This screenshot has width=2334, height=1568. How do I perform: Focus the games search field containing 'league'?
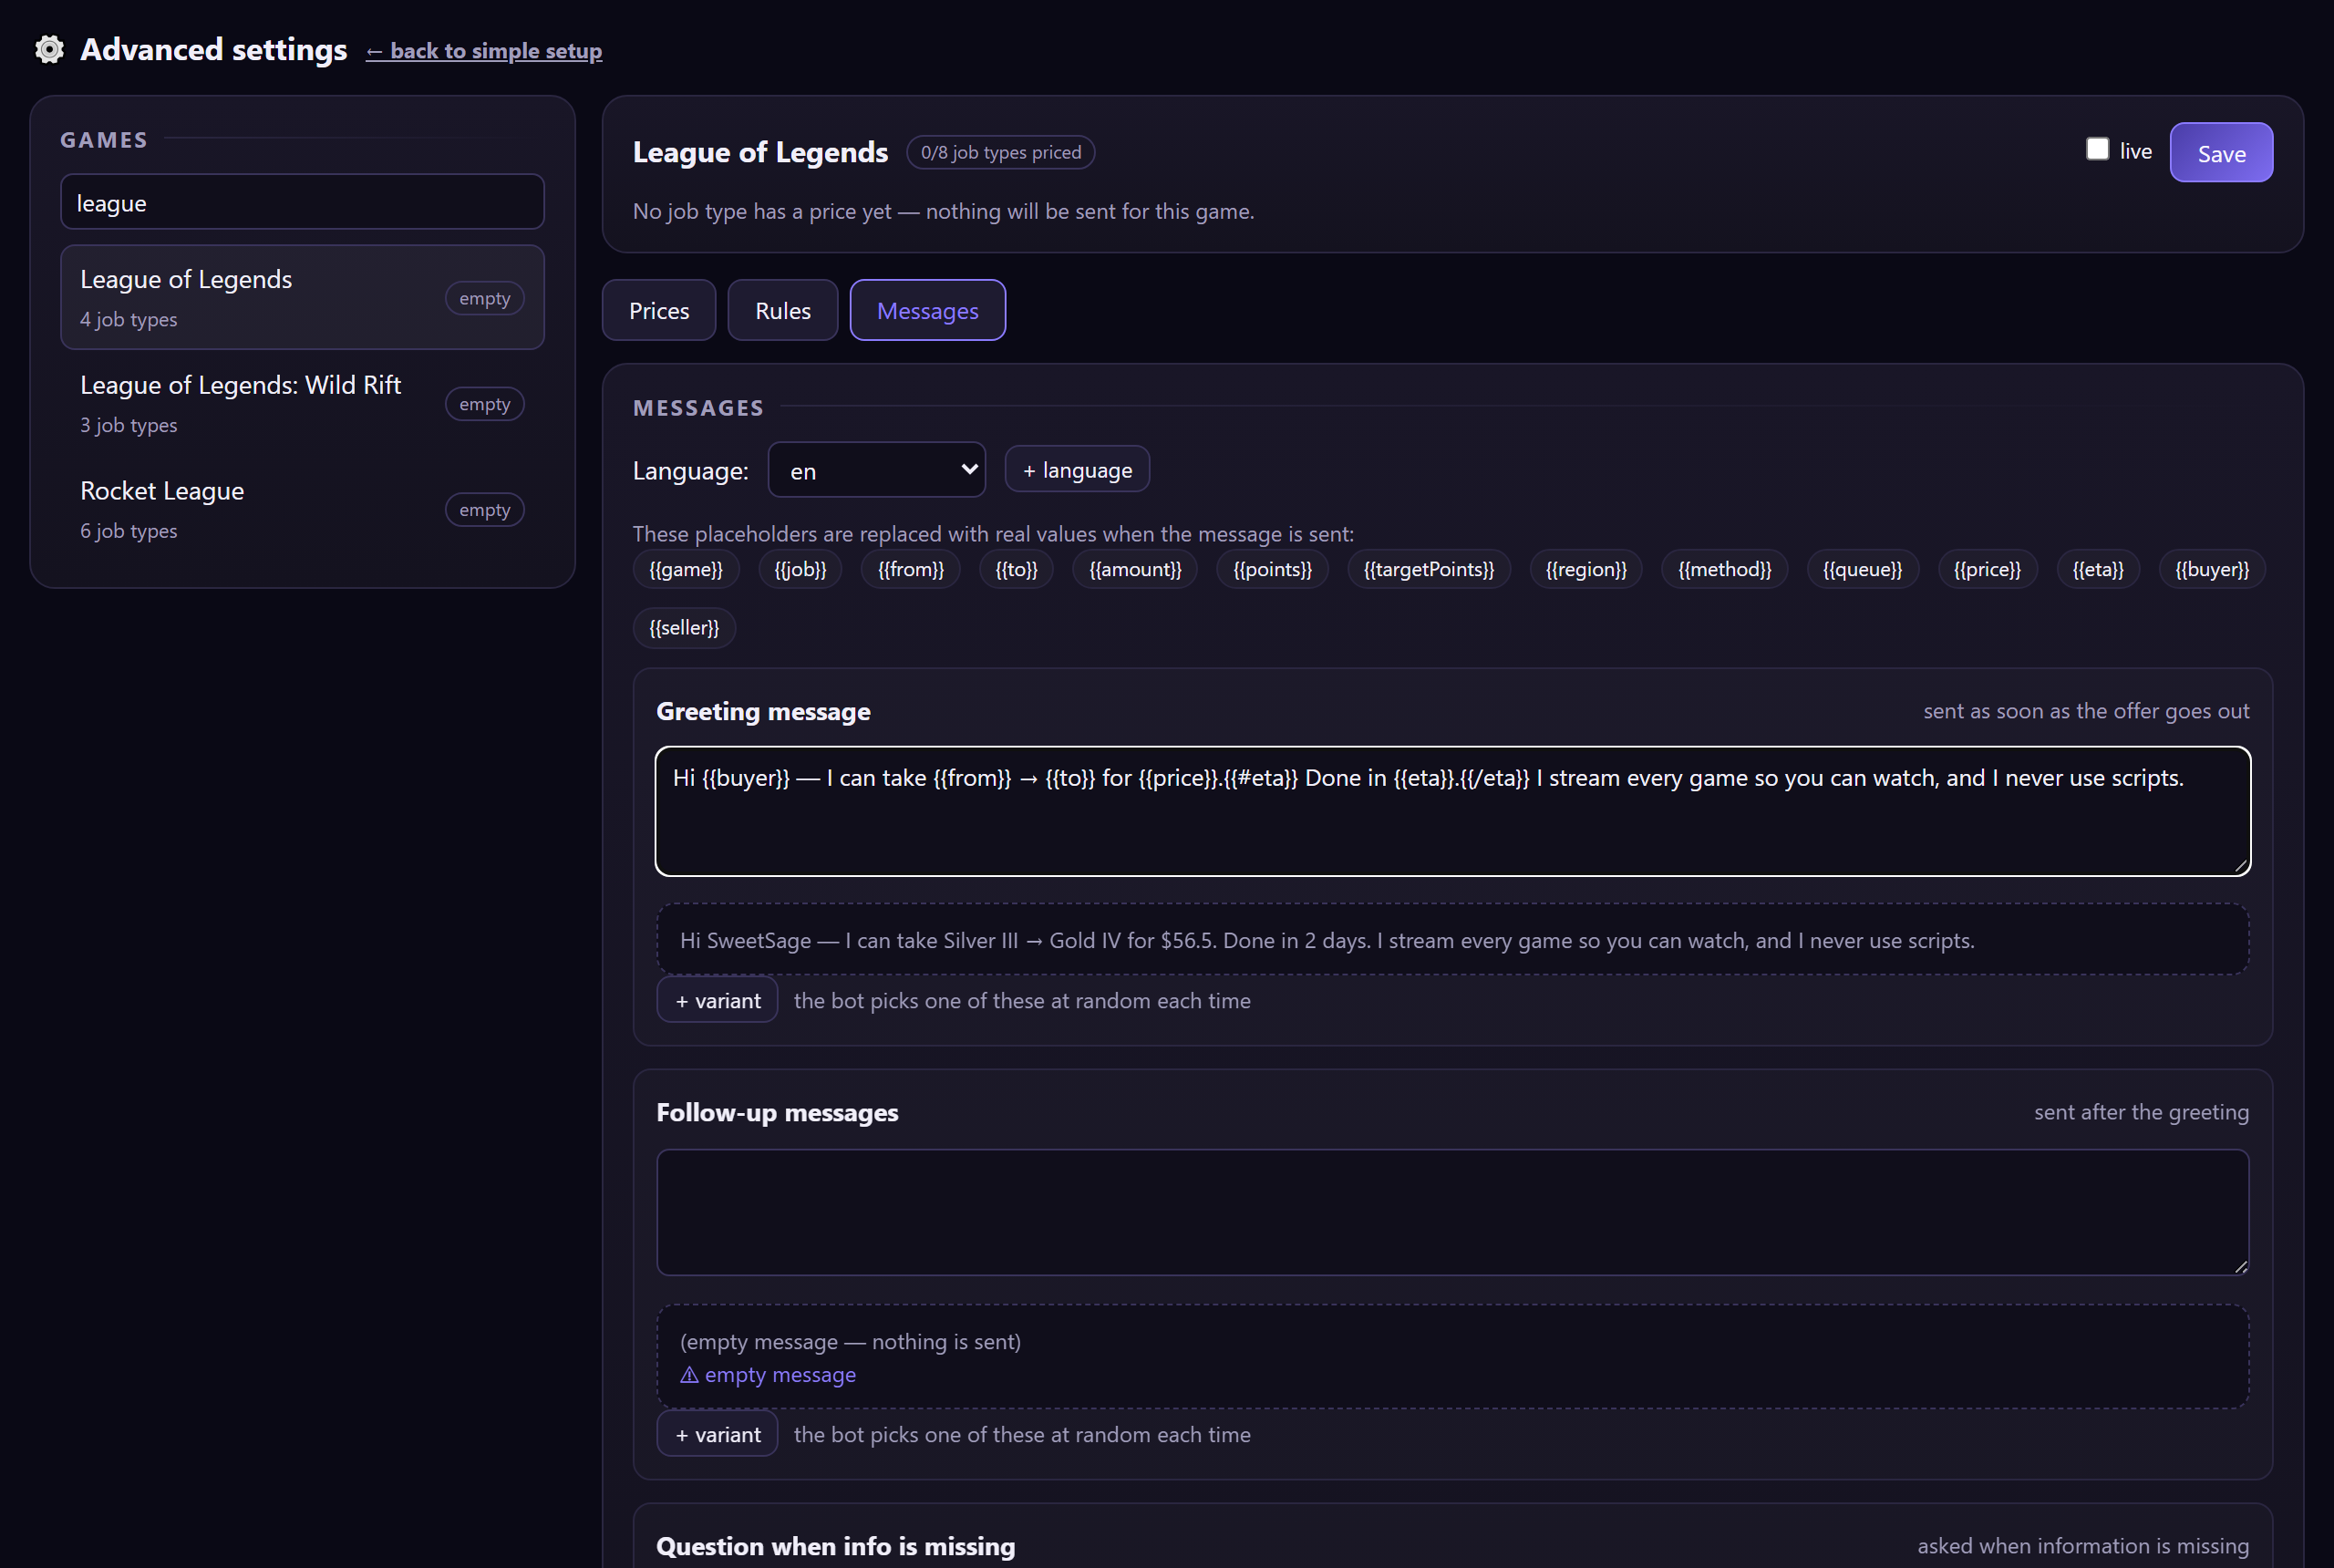[x=302, y=202]
